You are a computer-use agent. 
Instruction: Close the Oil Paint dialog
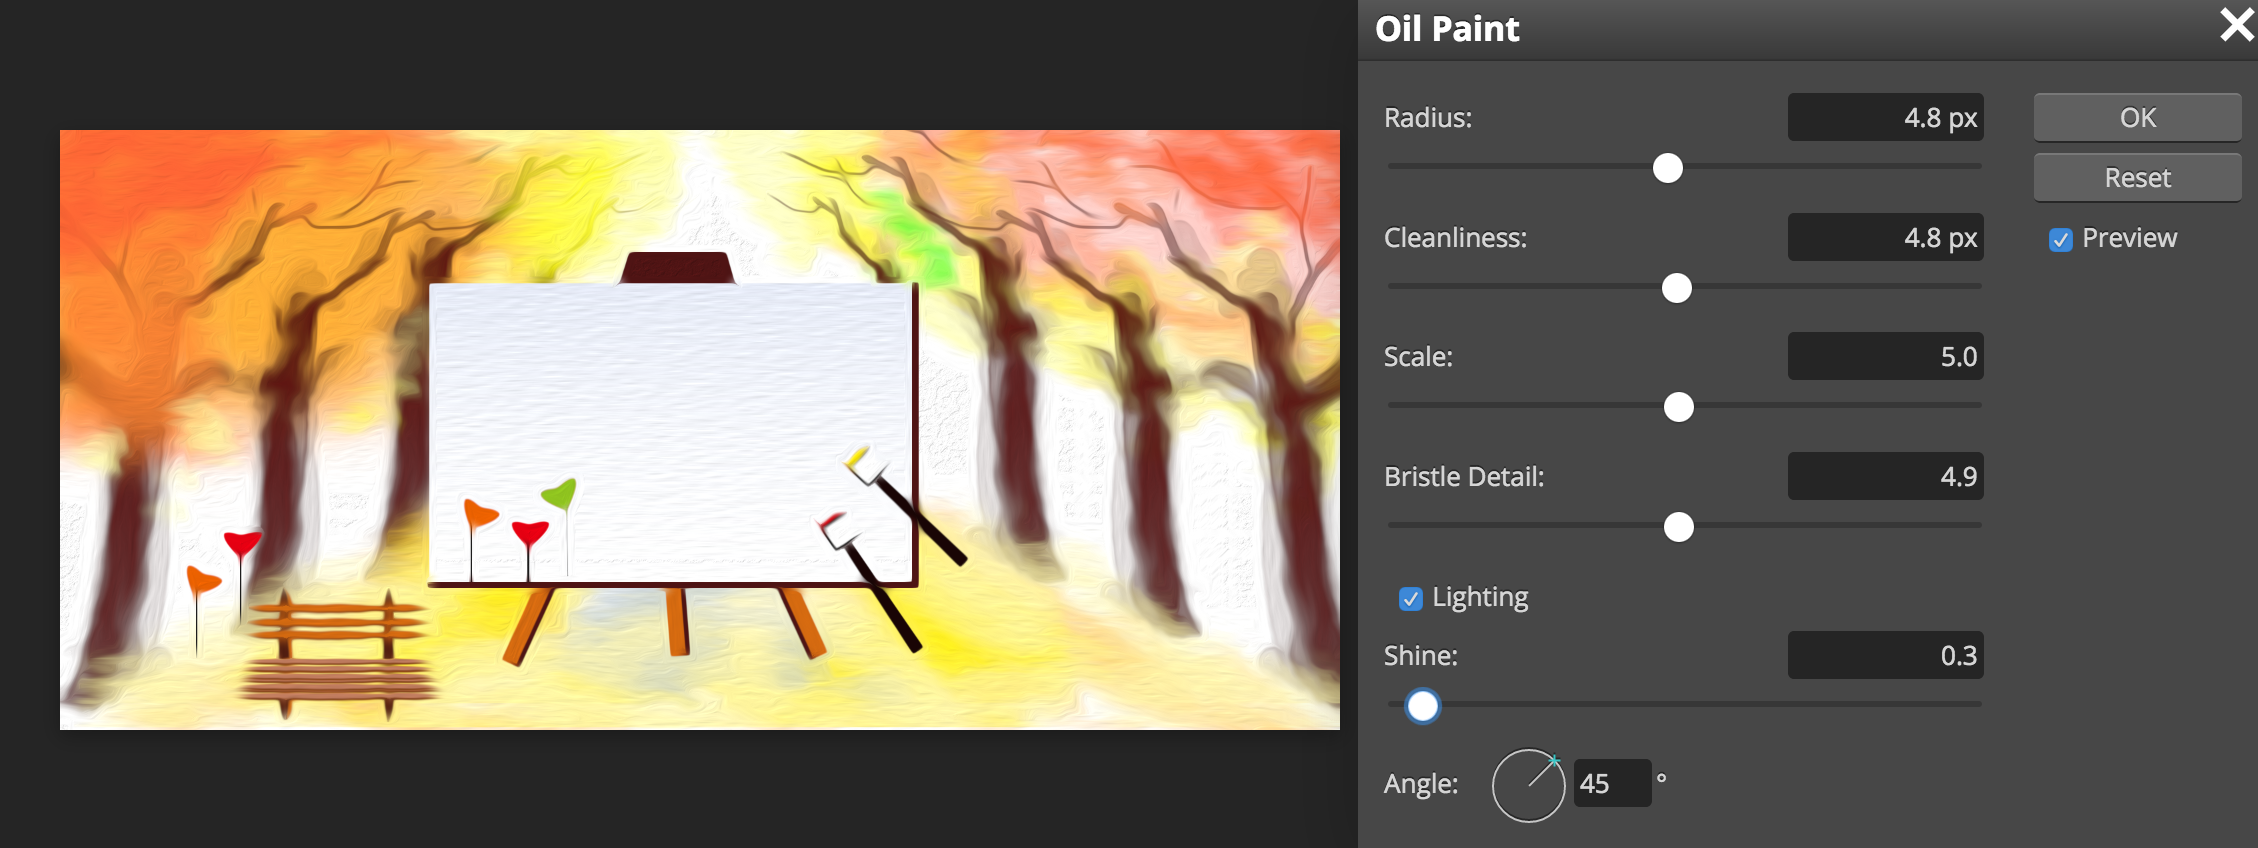pyautogui.click(x=2236, y=25)
